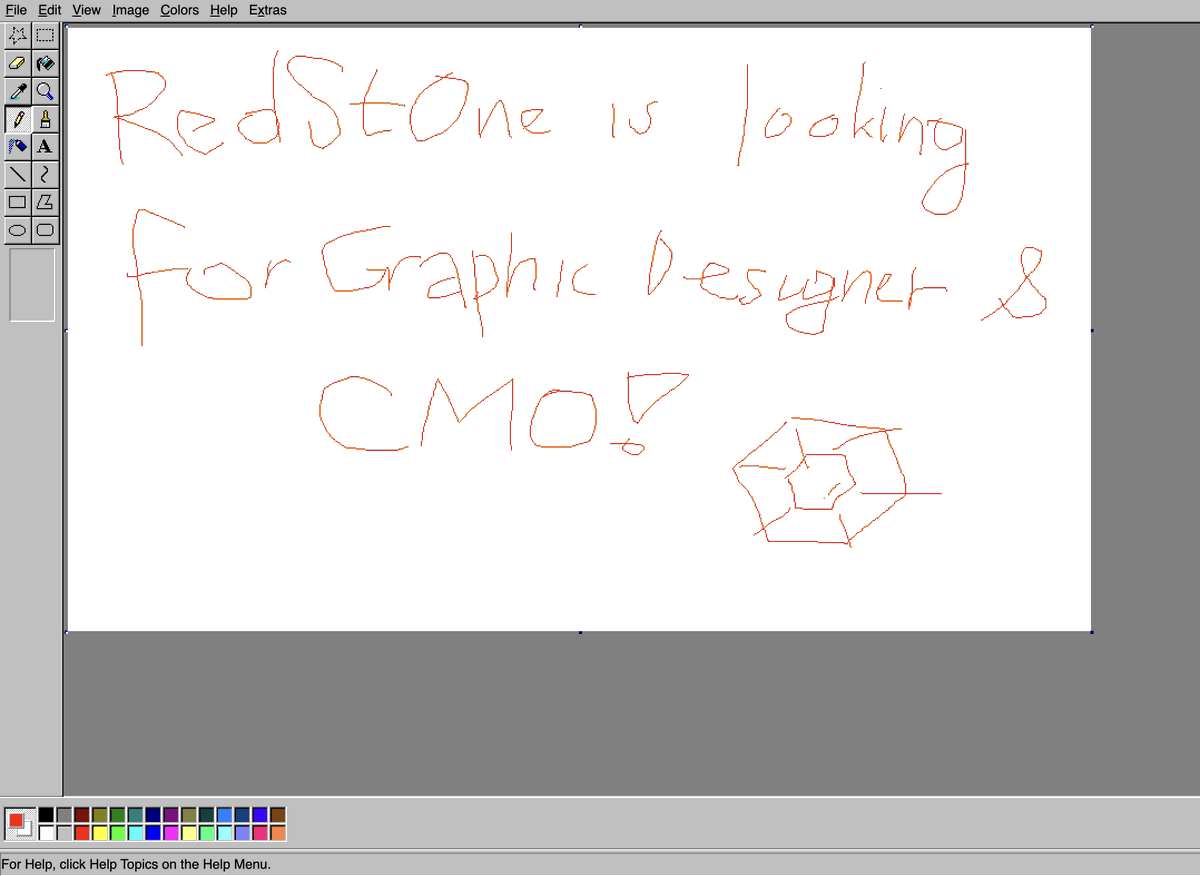Viewport: 1200px width, 876px height.
Task: Choose the bright lime green swatch
Action: [118, 833]
